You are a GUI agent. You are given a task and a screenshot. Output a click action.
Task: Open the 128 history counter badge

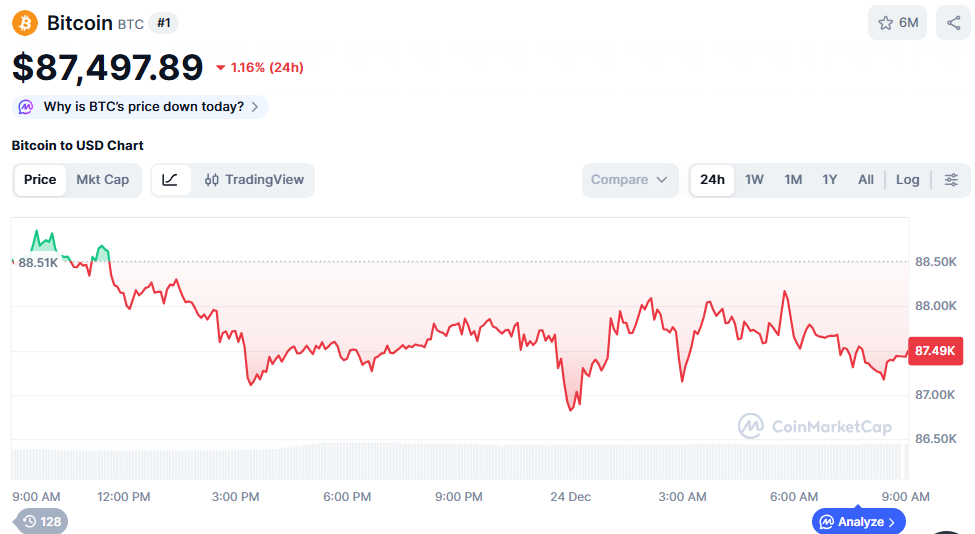coord(41,521)
